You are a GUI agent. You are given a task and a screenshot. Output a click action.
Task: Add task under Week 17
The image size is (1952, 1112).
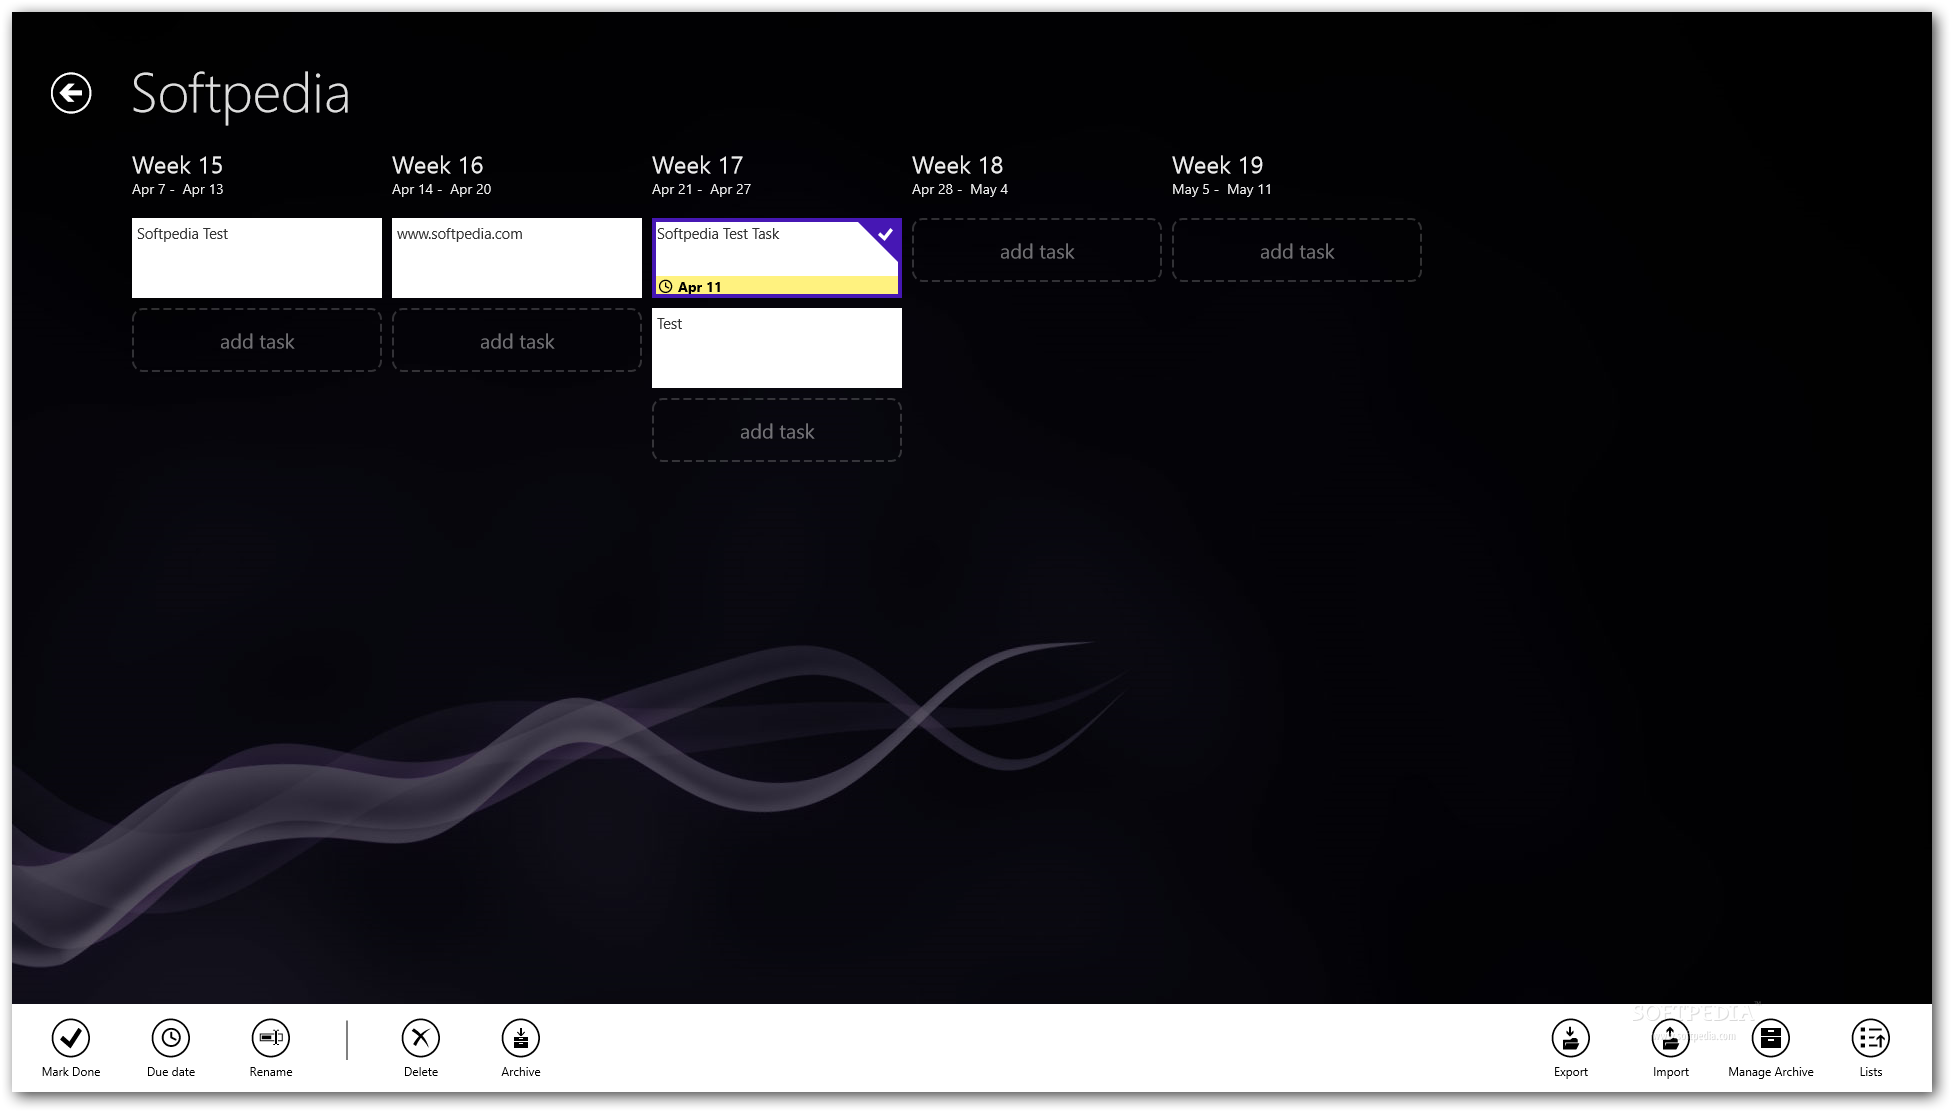click(777, 431)
